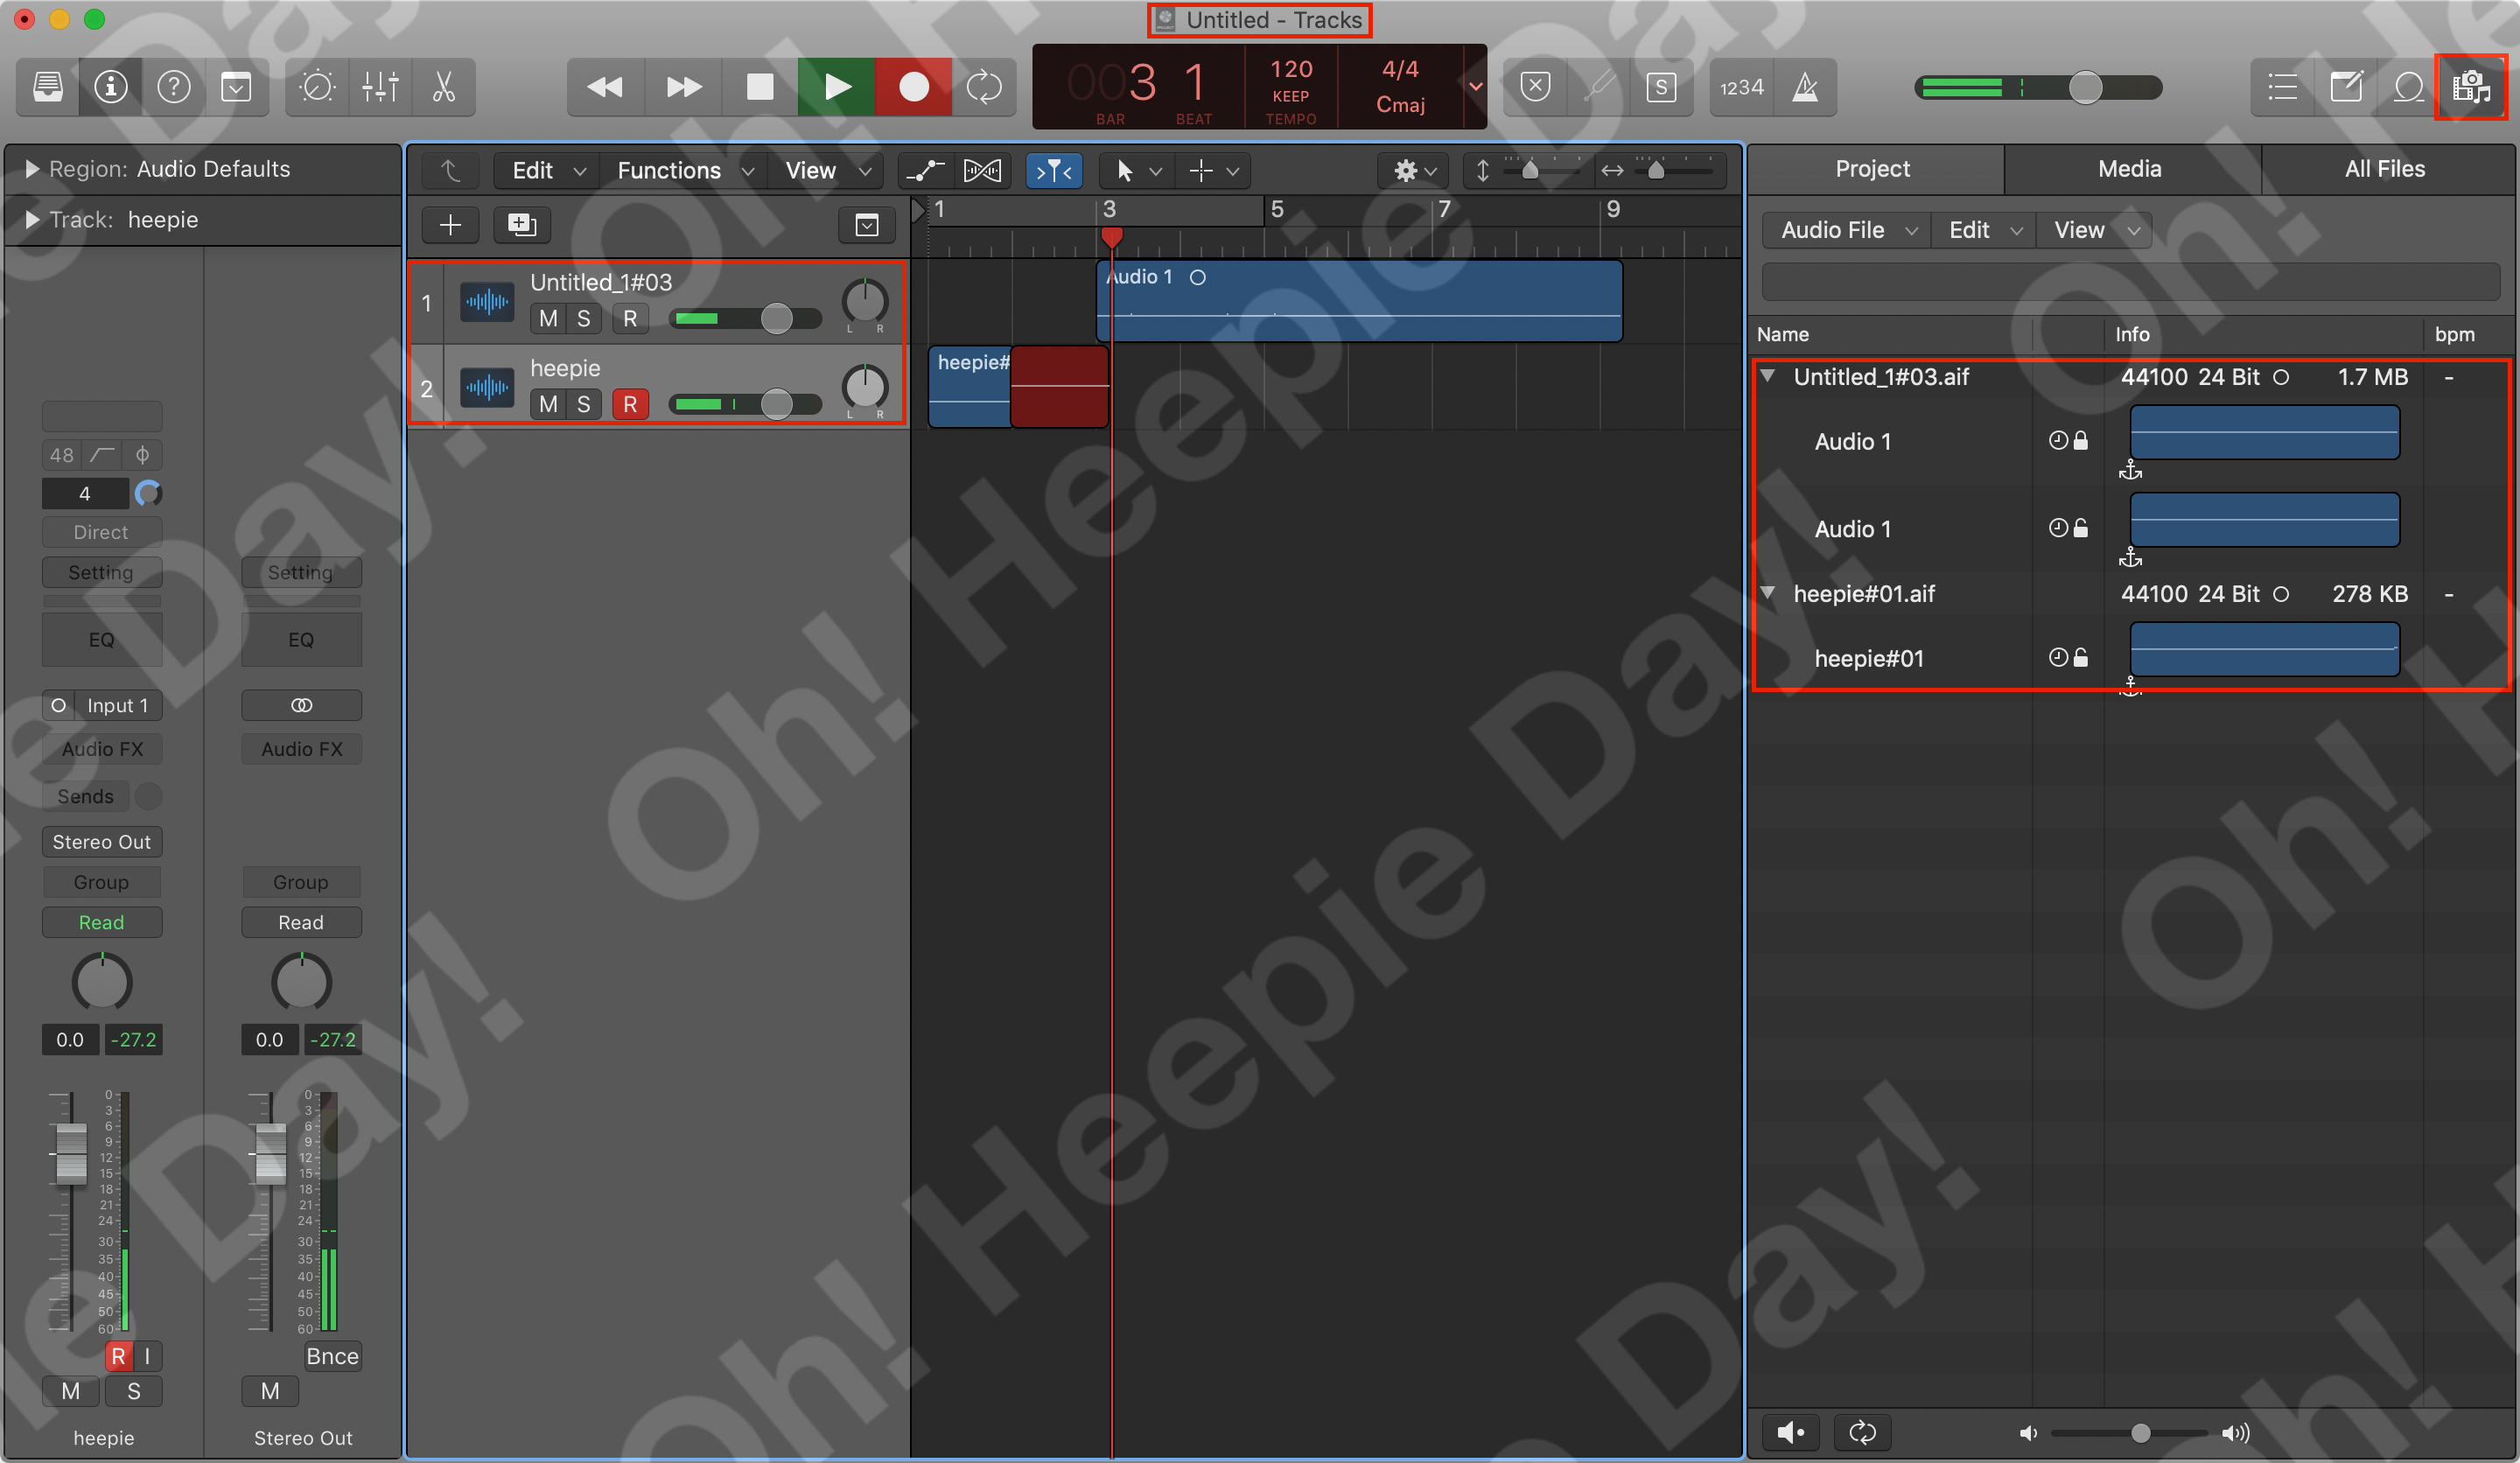Viewport: 2520px width, 1463px height.
Task: Toggle the 1234 count-in button
Action: 1741,88
